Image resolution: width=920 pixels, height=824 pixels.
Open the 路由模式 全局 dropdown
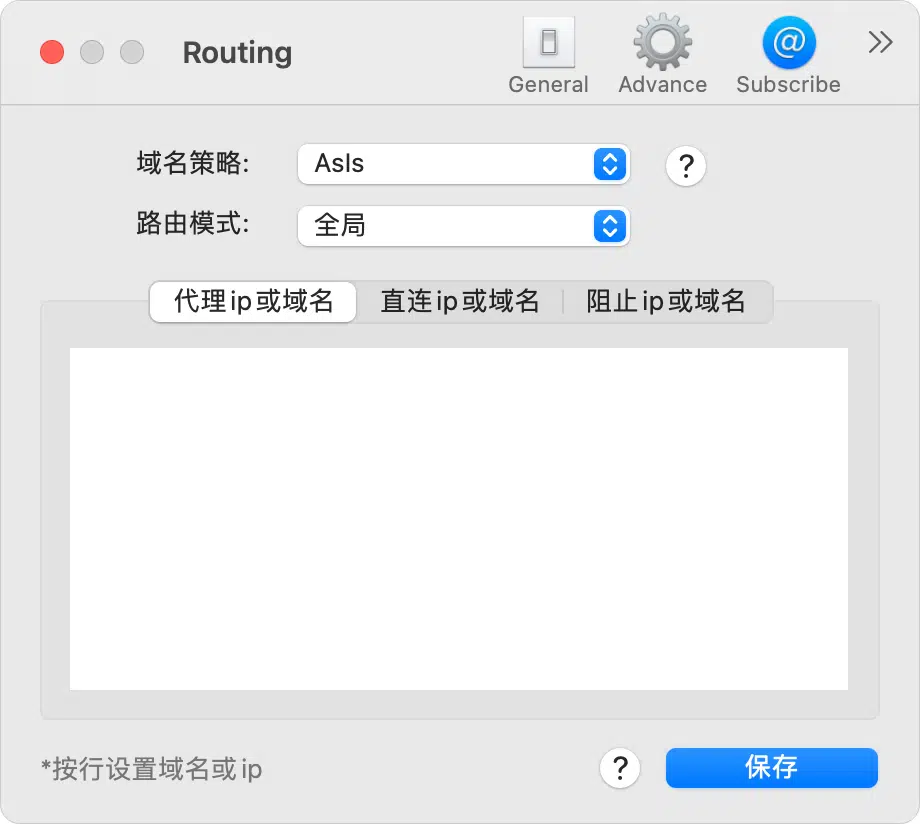click(464, 226)
